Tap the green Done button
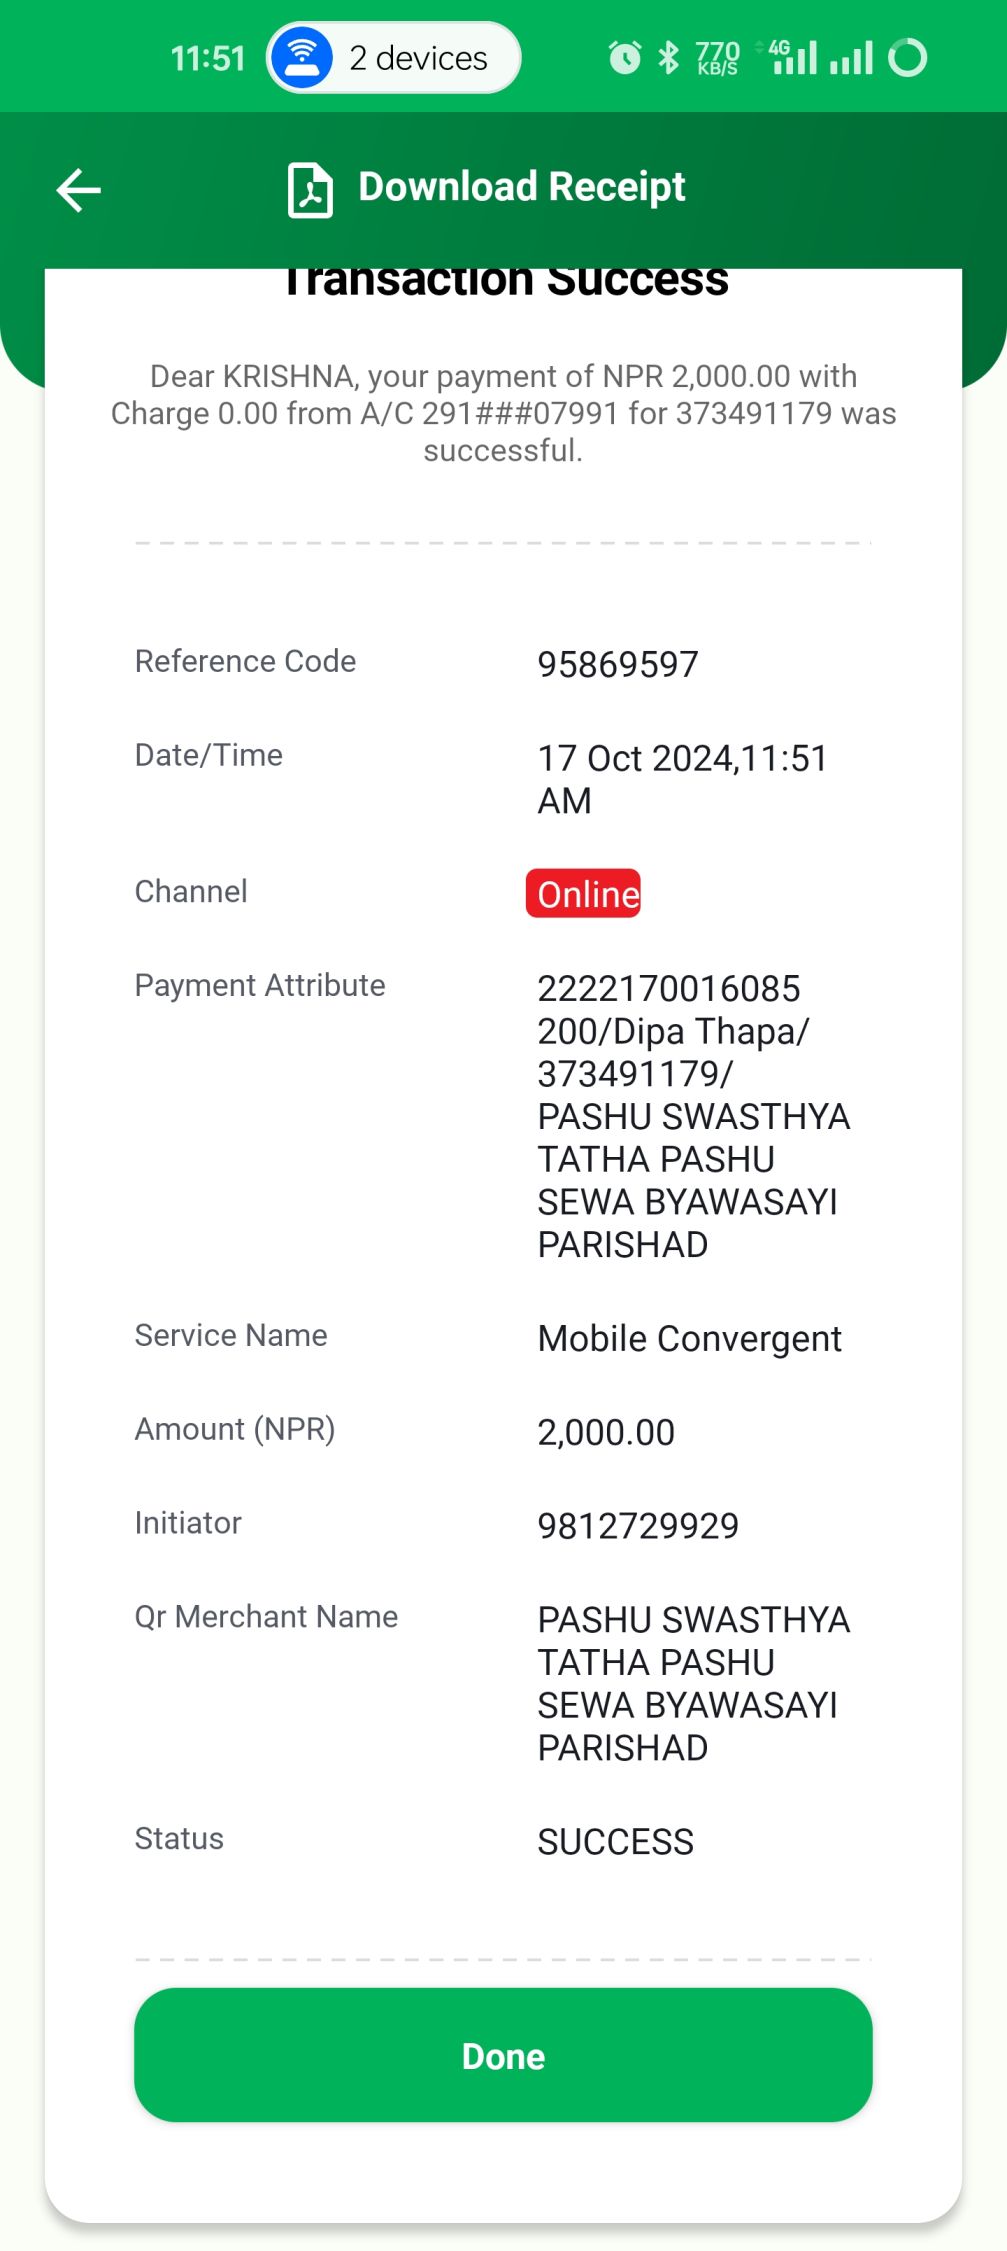Screen dimensions: 1007x2251 tap(503, 2055)
